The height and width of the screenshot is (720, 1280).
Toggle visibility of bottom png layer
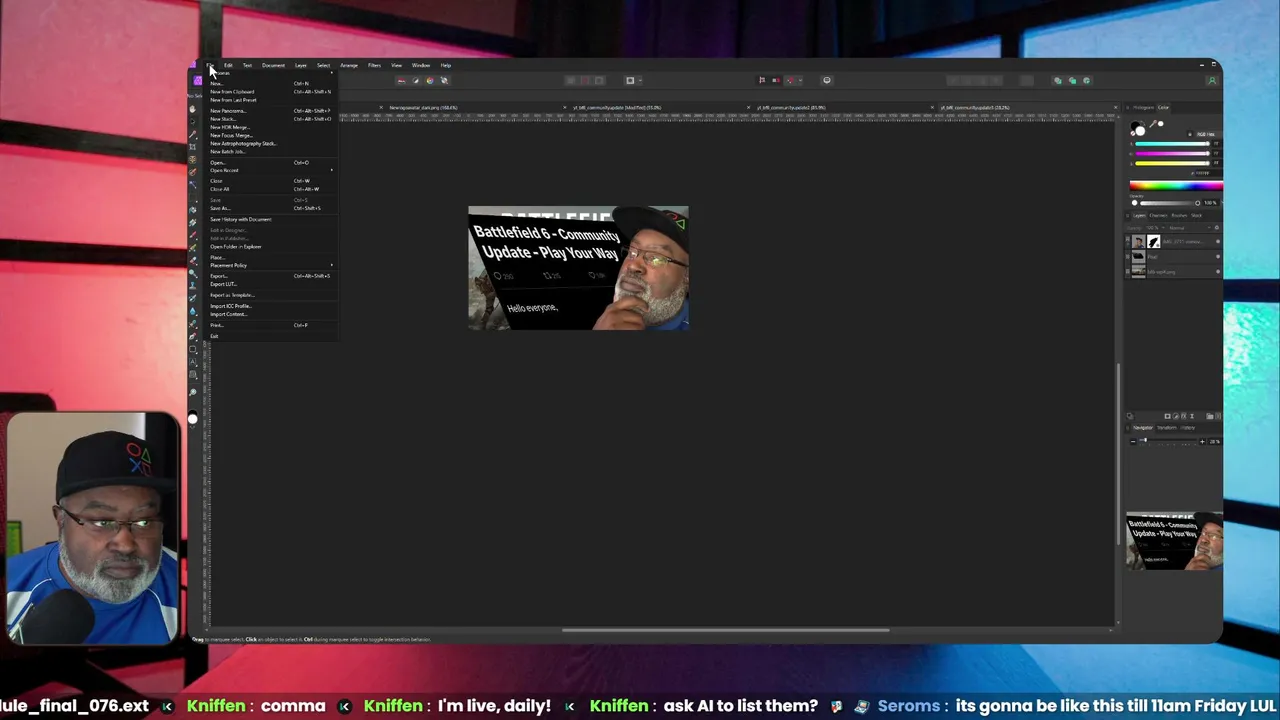tap(1218, 272)
